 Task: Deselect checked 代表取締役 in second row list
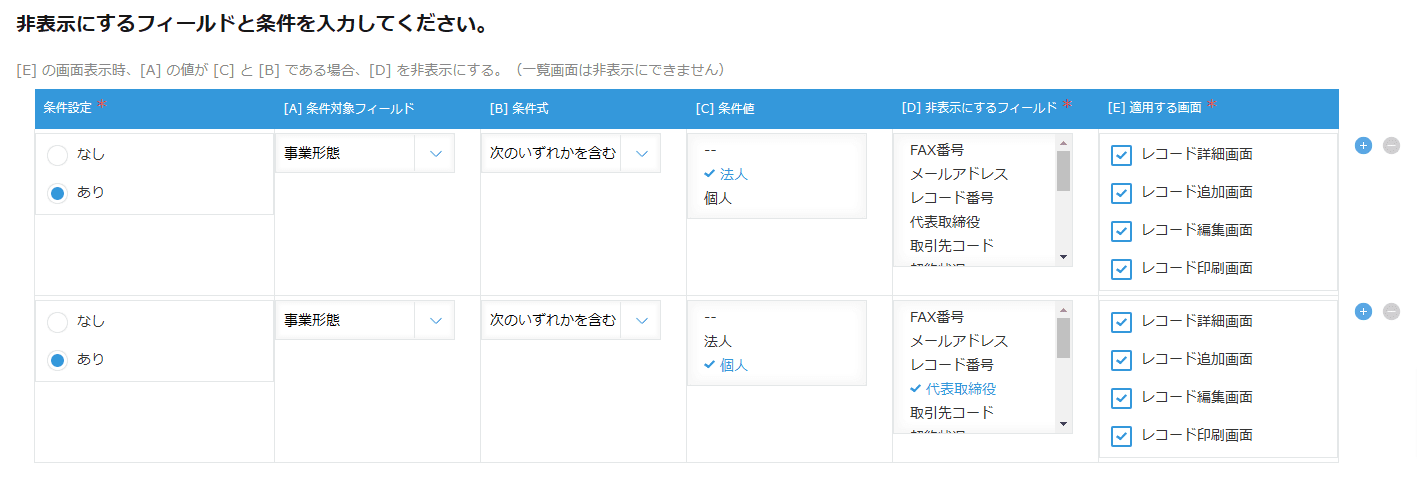(x=953, y=389)
